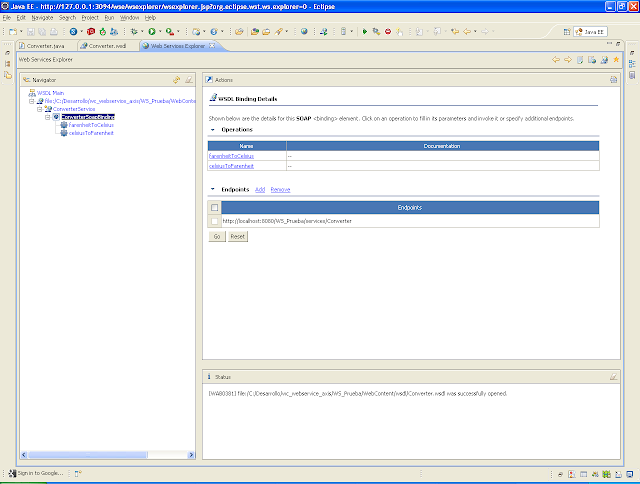Click the Favorites star icon
The width and height of the screenshot is (640, 484).
point(616,60)
